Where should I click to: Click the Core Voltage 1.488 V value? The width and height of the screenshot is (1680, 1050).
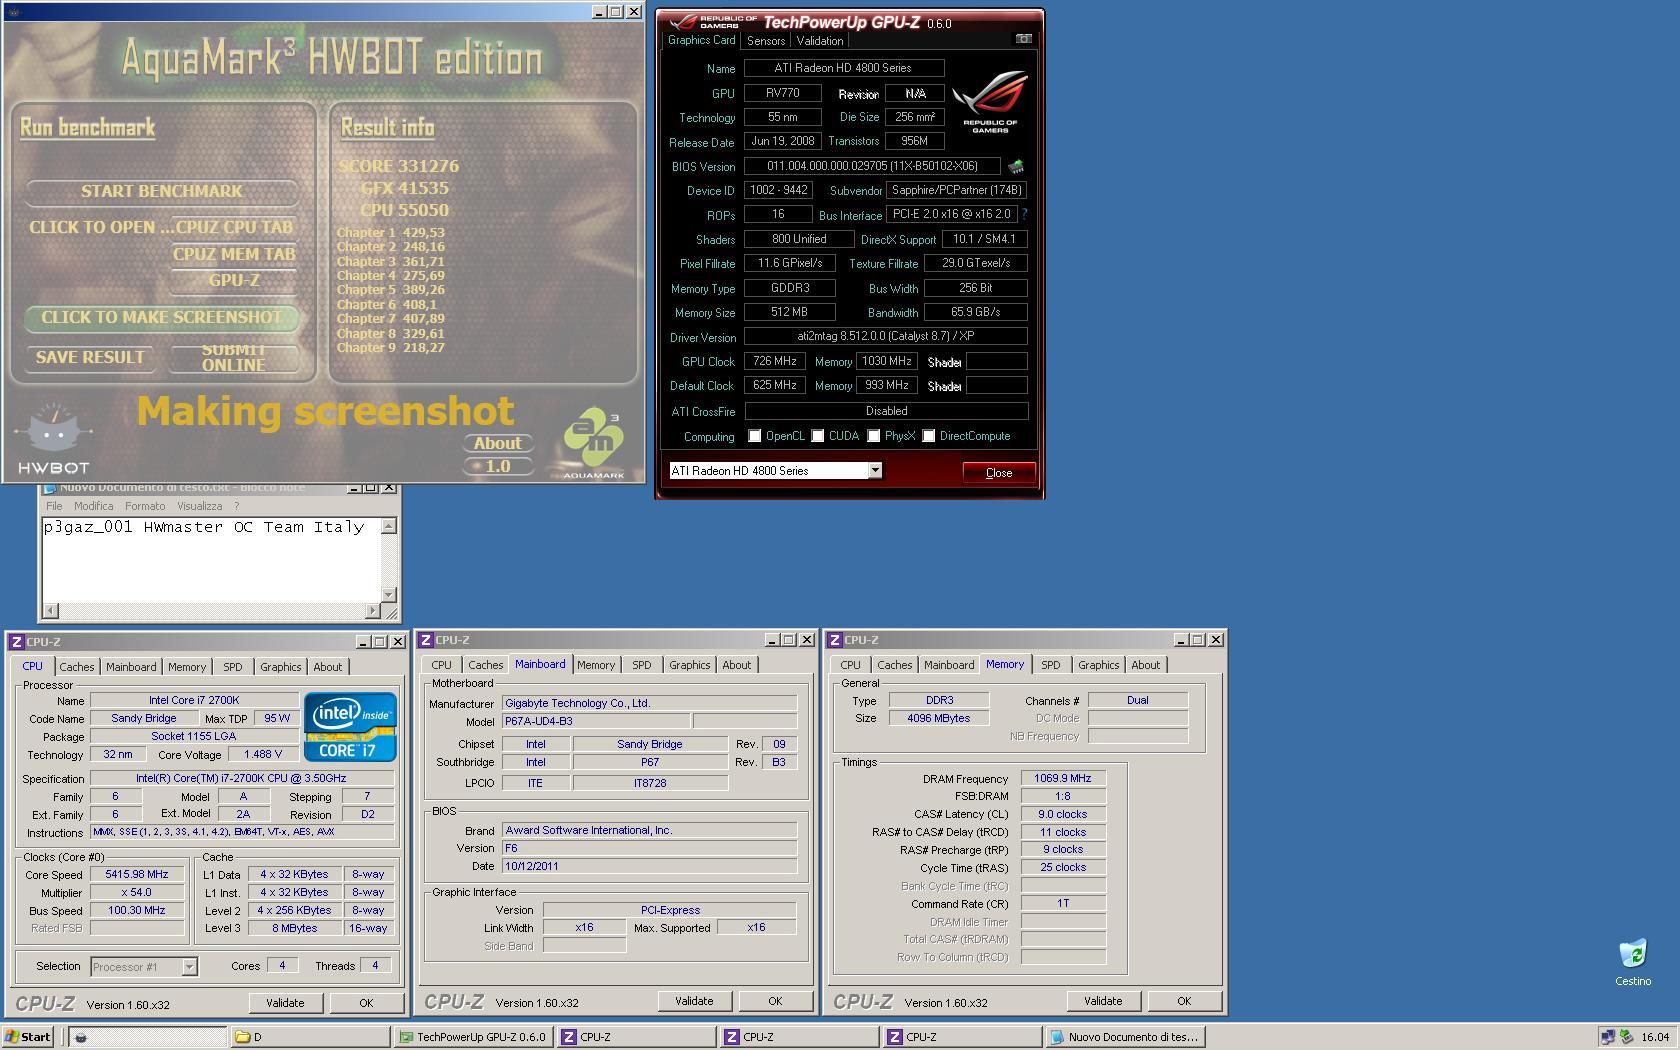[x=264, y=754]
